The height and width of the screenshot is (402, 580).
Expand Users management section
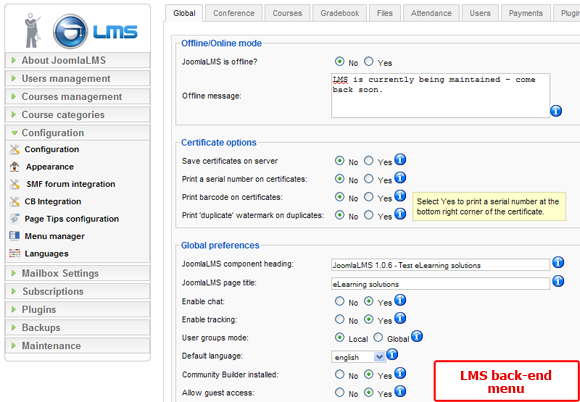click(77, 78)
